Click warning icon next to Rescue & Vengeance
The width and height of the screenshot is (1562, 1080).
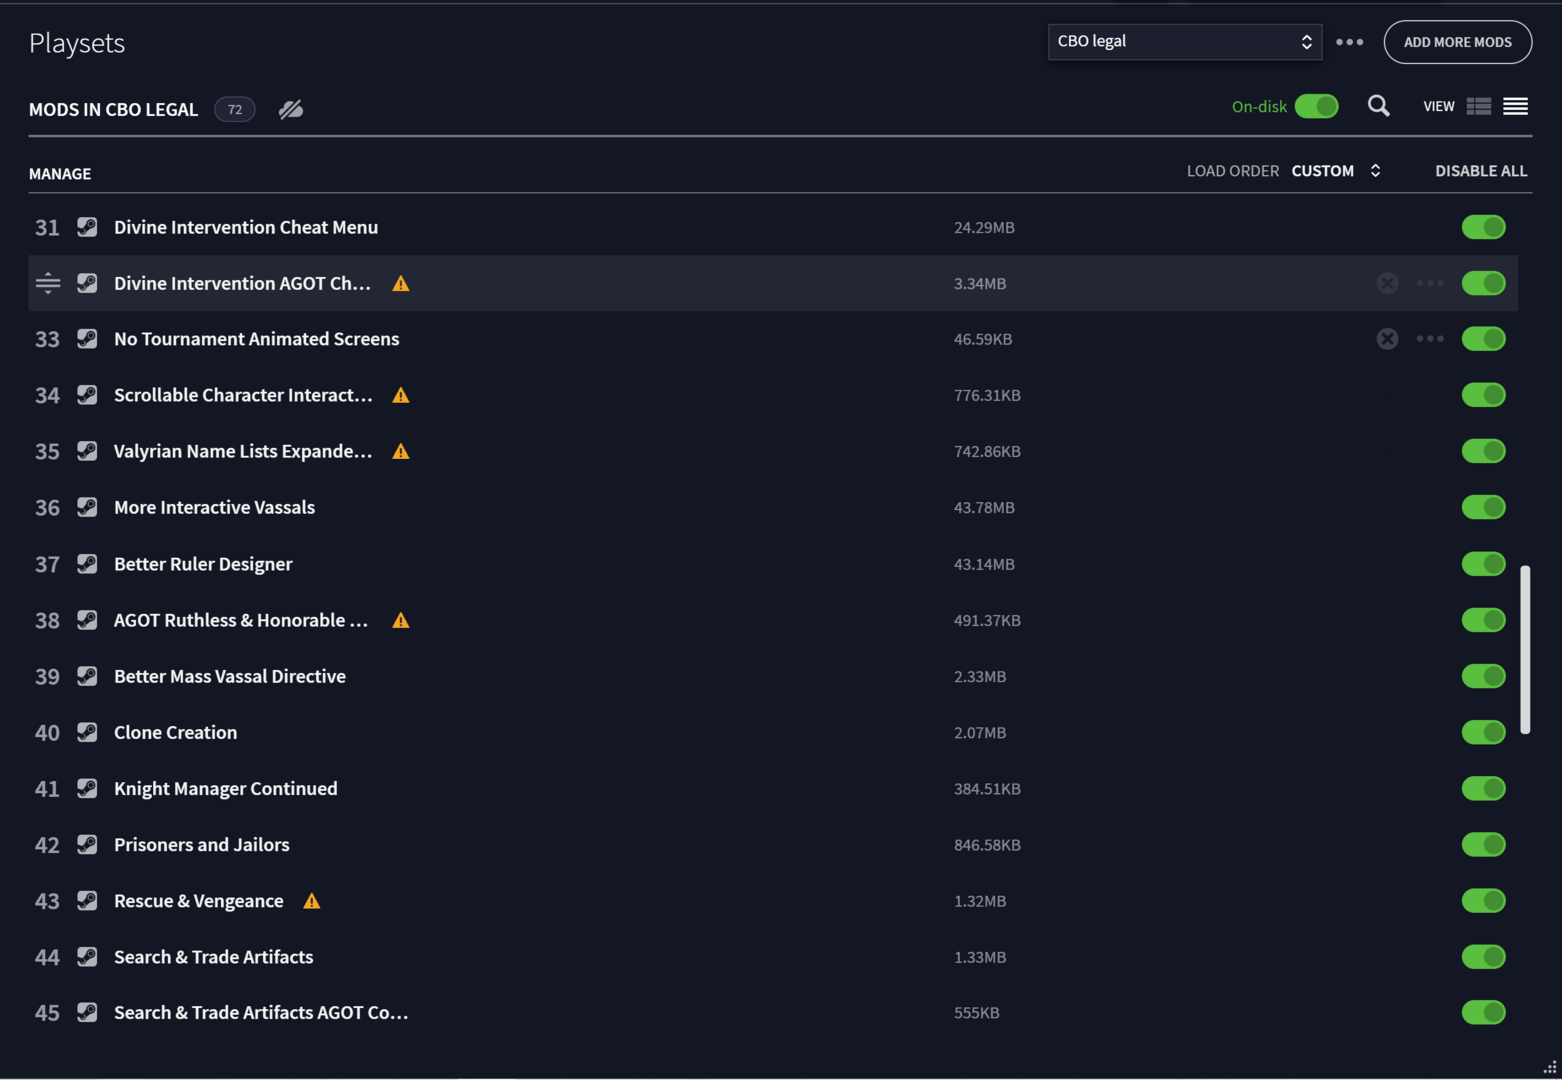click(312, 901)
